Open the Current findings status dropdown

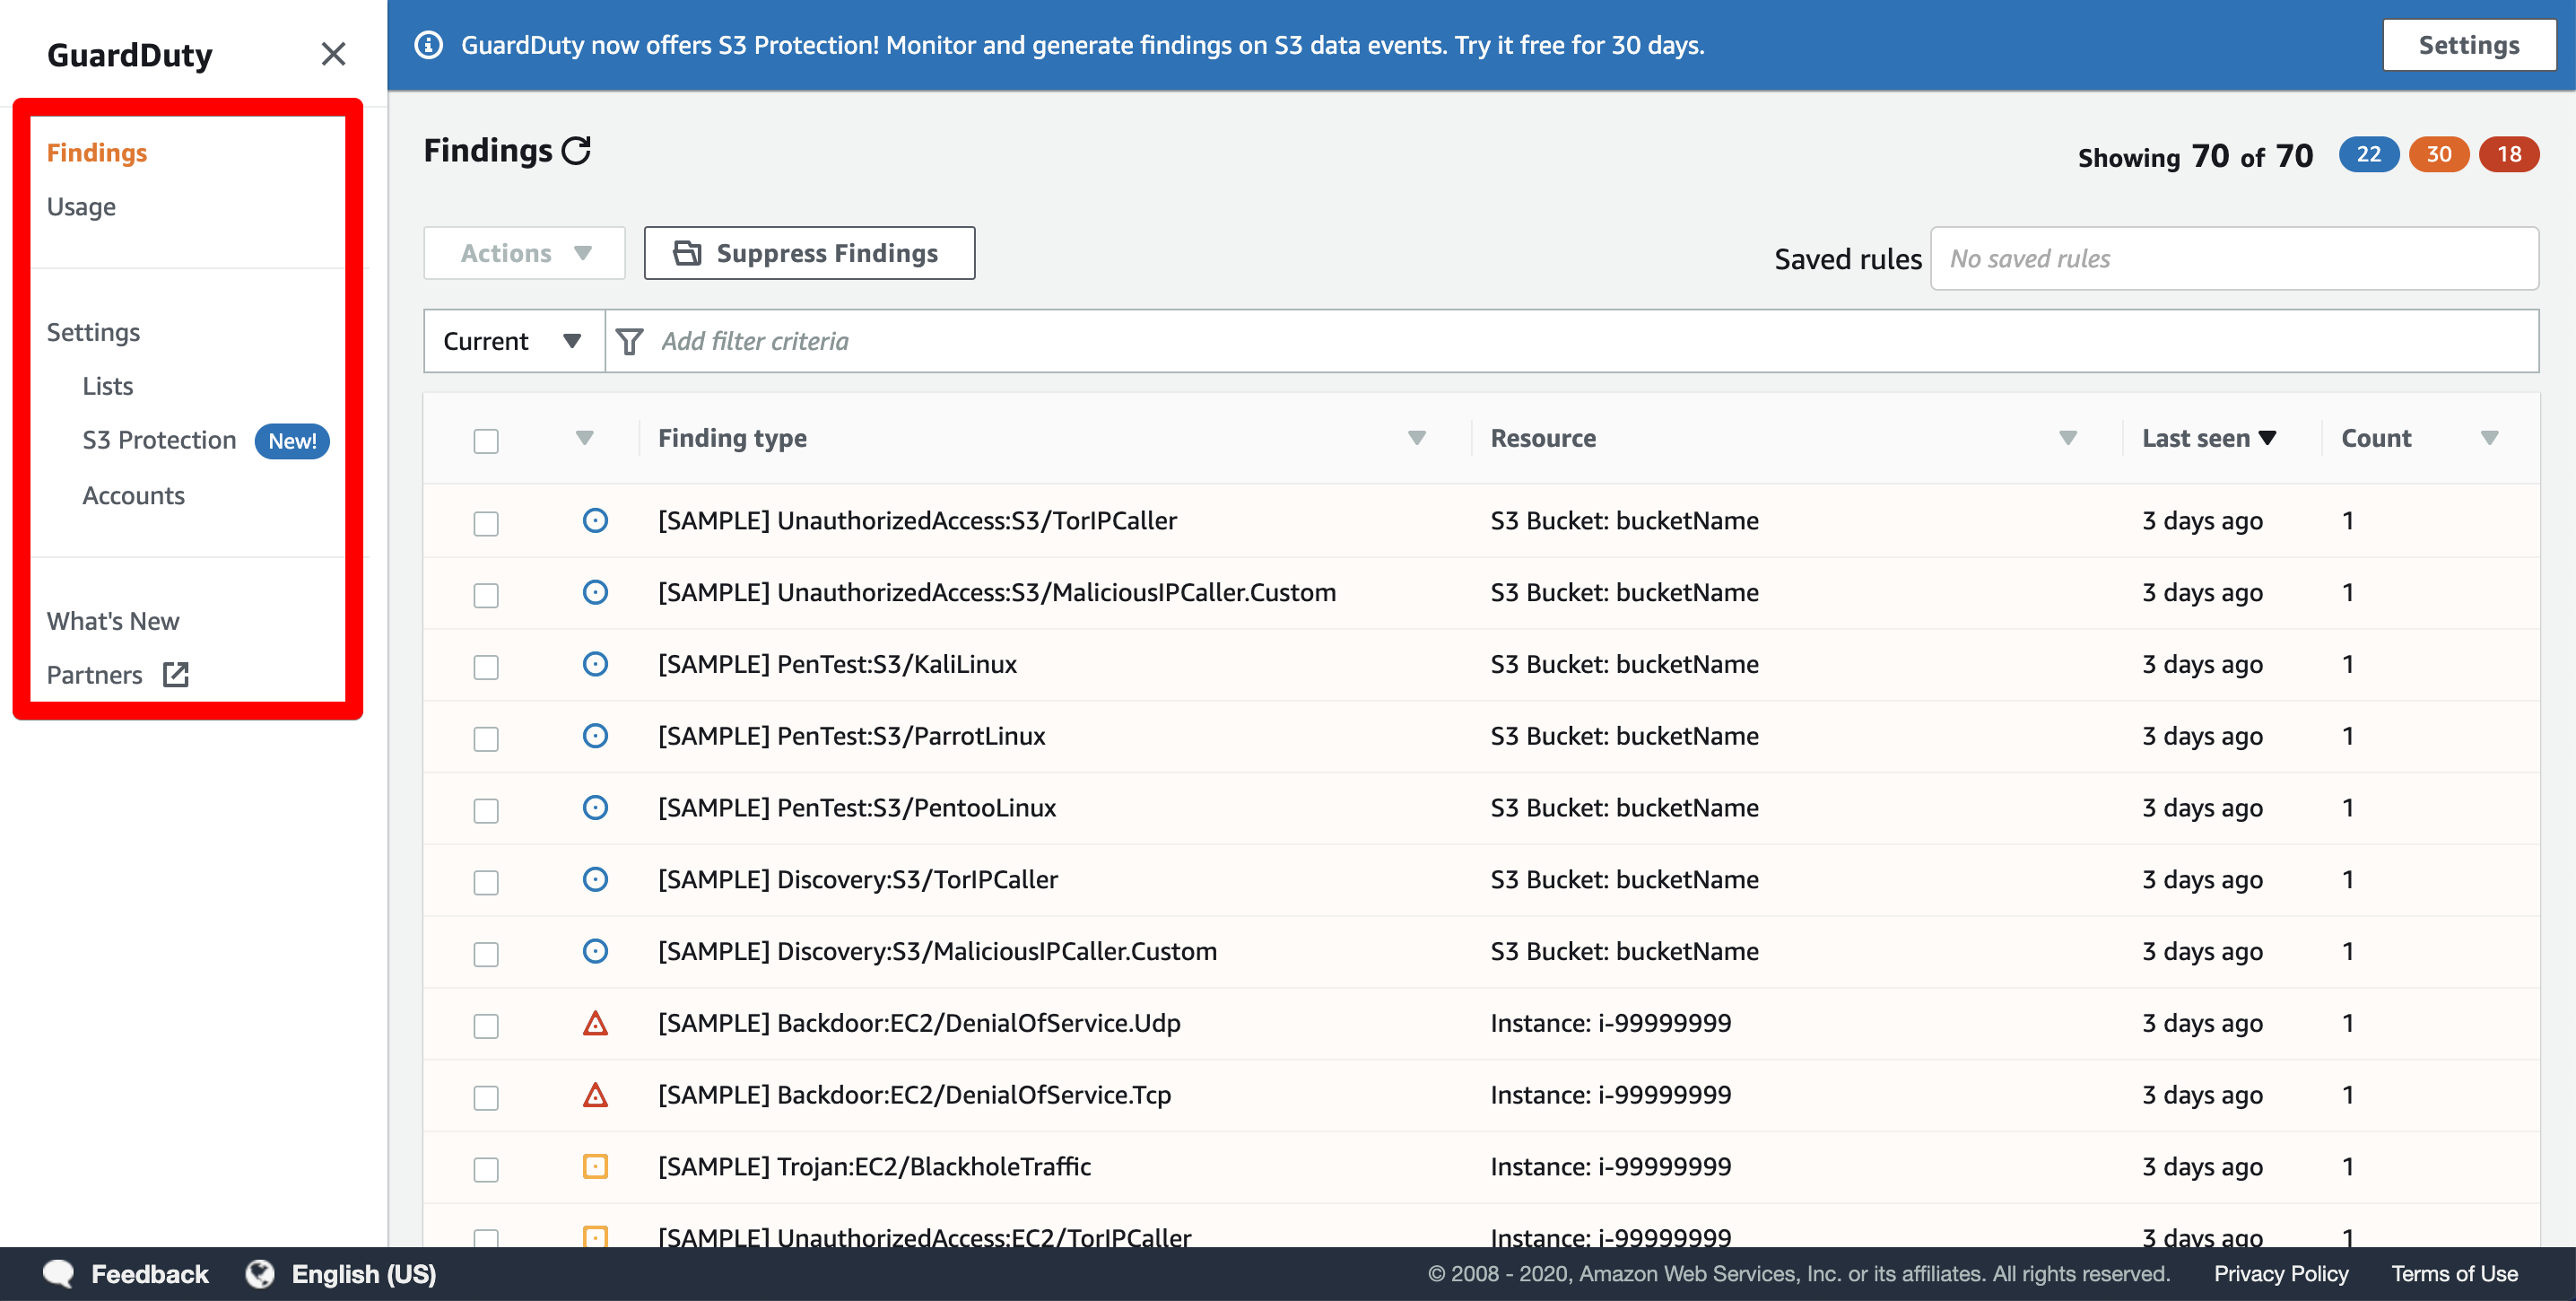click(x=513, y=341)
